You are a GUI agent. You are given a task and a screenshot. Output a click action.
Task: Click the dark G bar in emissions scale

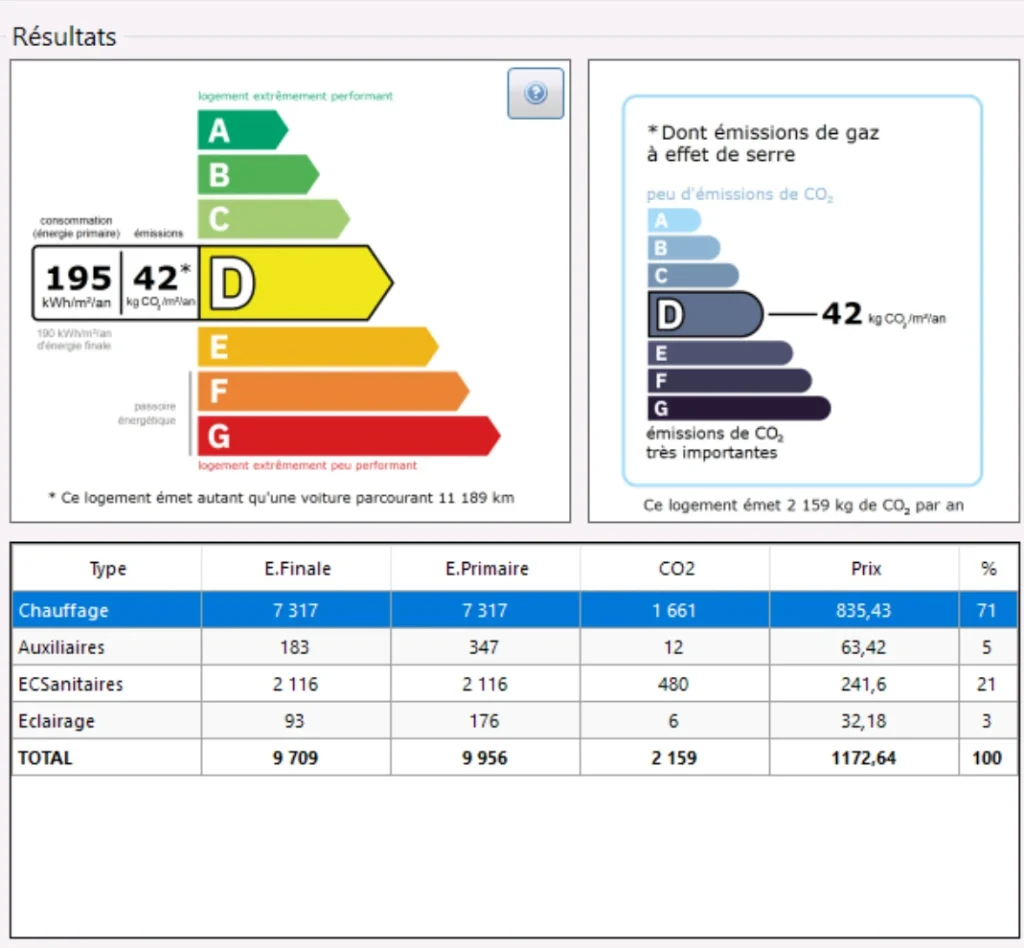738,408
